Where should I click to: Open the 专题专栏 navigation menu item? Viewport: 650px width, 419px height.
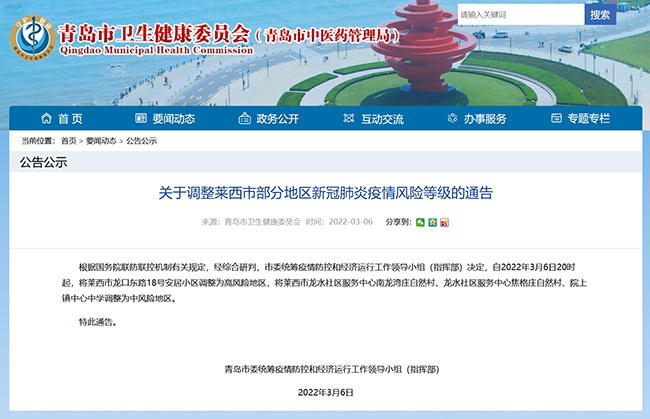[589, 119]
